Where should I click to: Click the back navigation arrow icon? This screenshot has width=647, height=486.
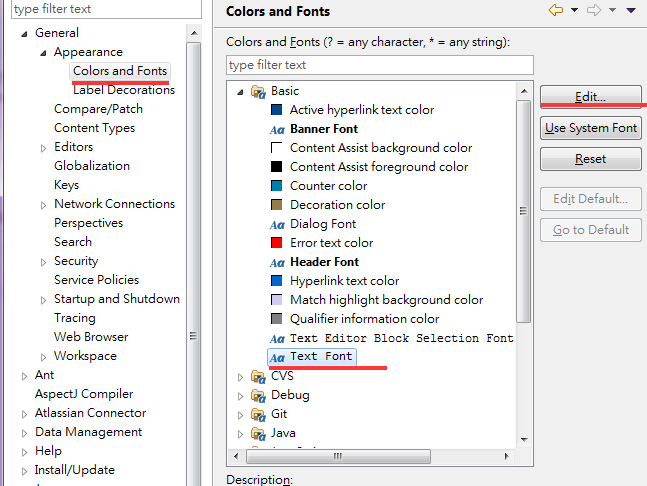(x=556, y=11)
